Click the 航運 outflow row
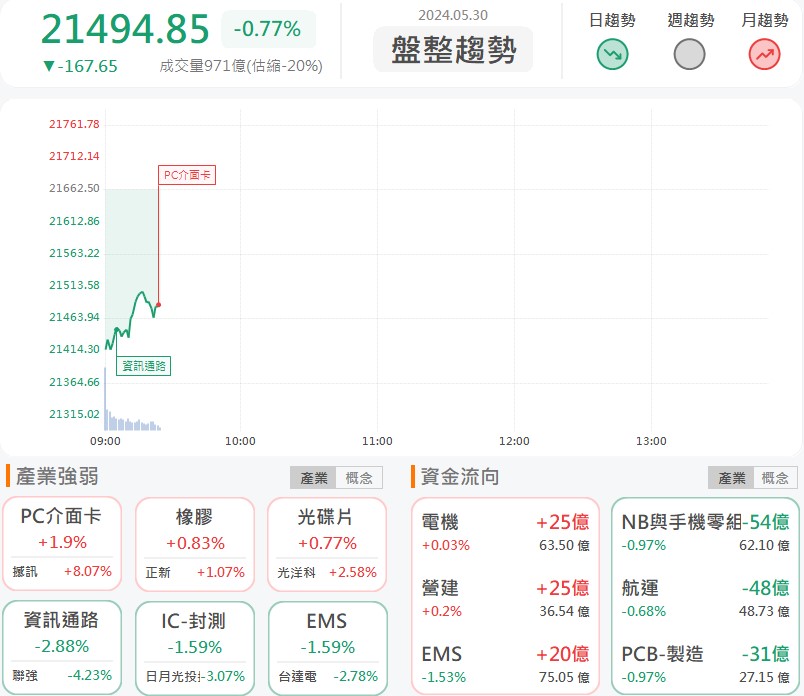The image size is (804, 696). point(705,599)
